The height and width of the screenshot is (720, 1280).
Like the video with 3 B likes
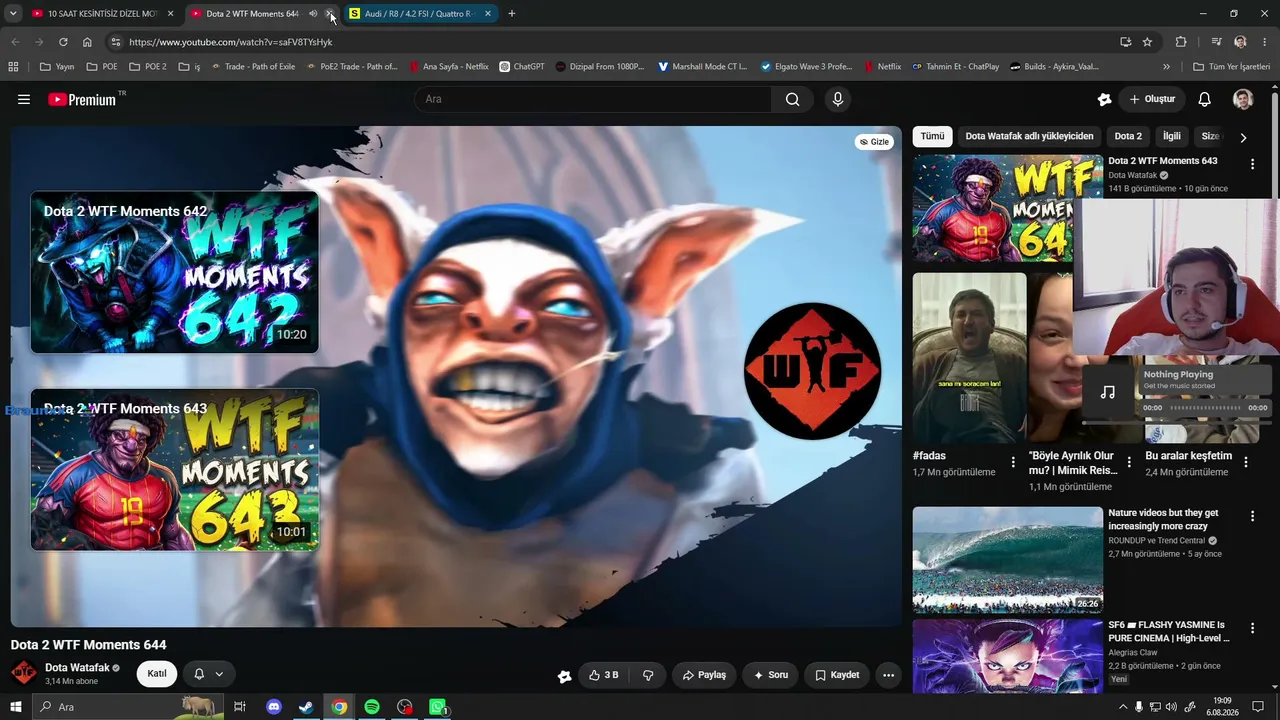pyautogui.click(x=603, y=675)
